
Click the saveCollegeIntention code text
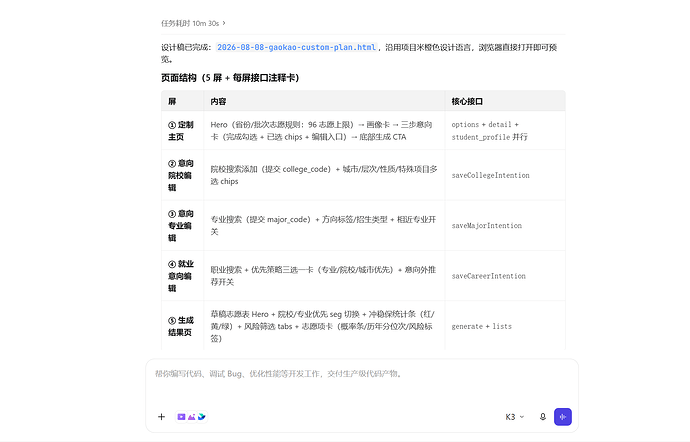coord(491,175)
